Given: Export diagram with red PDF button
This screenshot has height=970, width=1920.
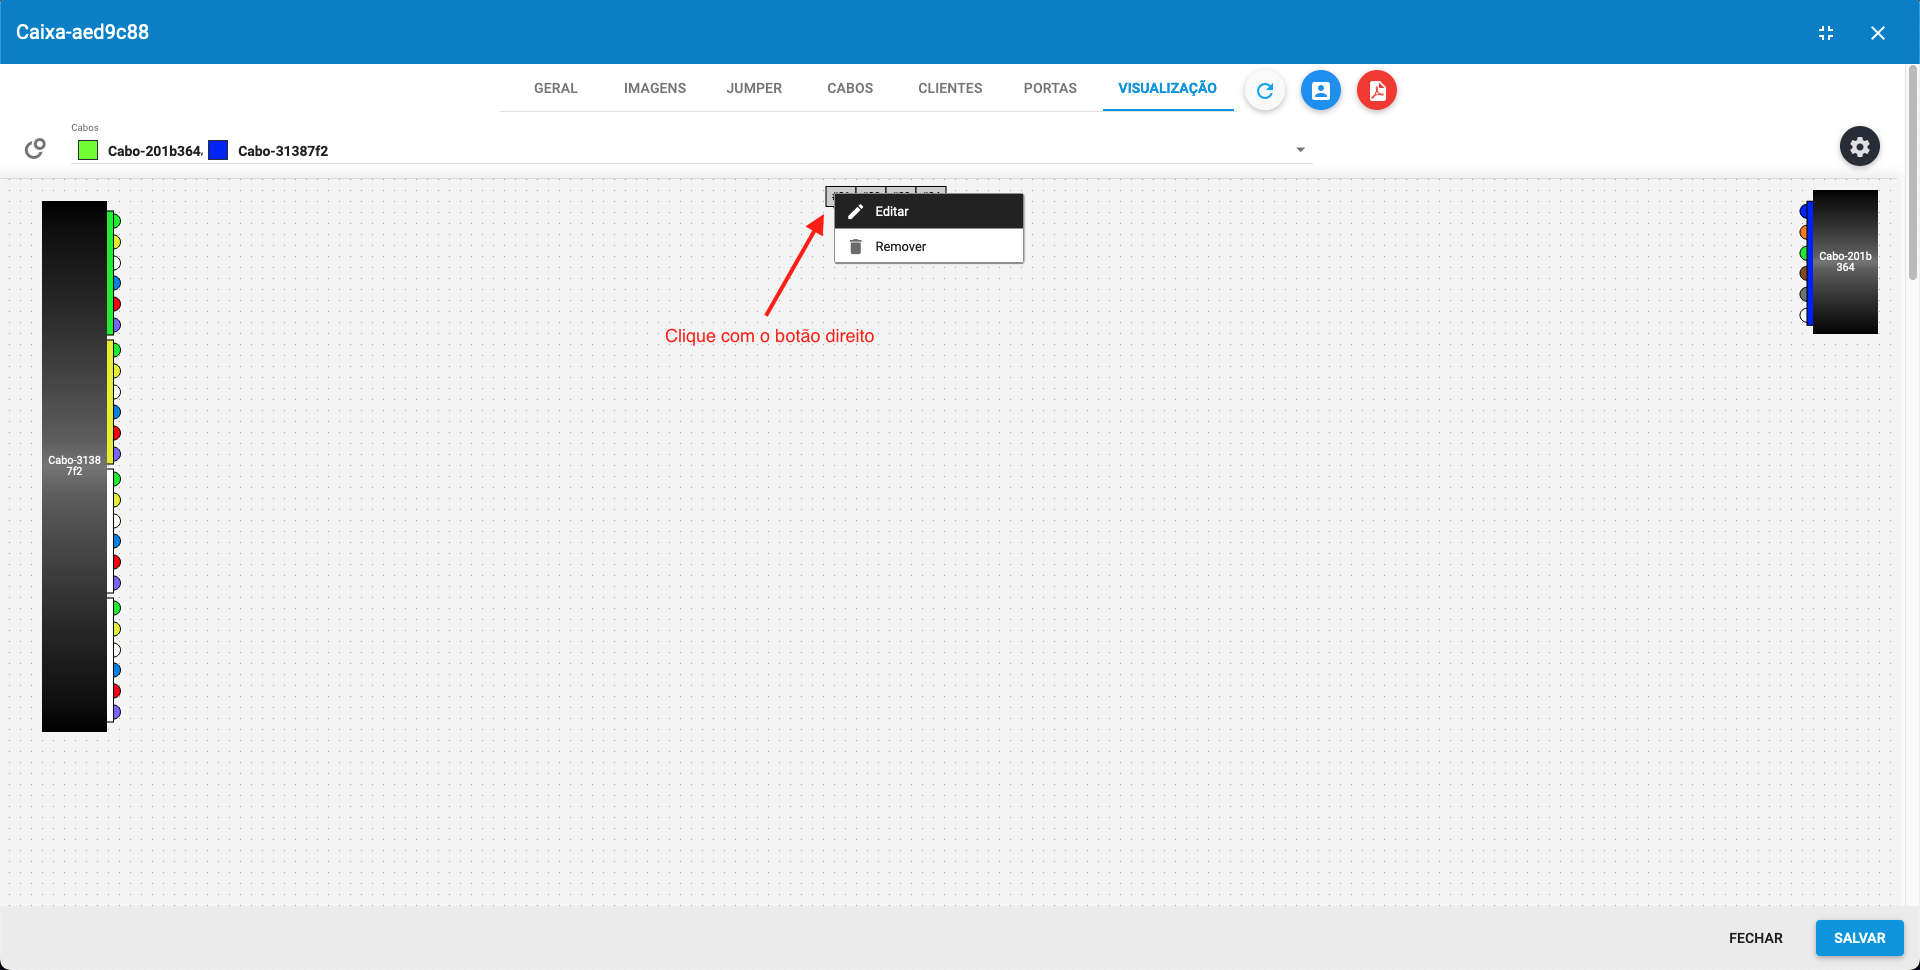Looking at the screenshot, I should point(1377,90).
